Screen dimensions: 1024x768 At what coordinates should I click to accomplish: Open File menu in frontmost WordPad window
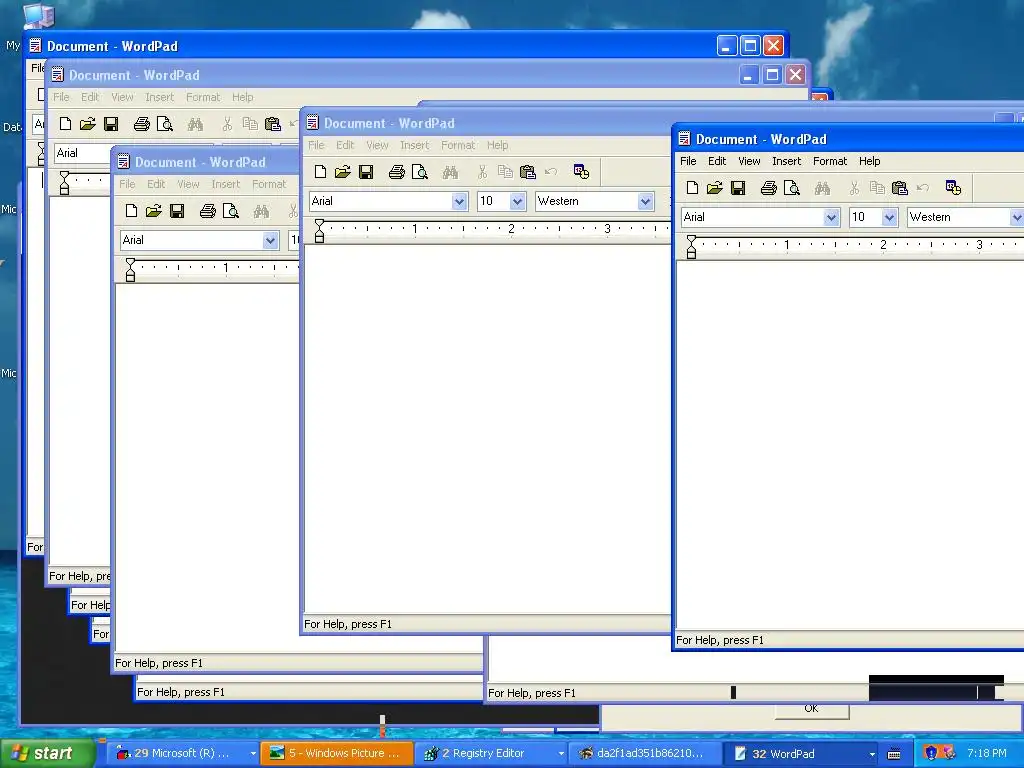coord(688,161)
